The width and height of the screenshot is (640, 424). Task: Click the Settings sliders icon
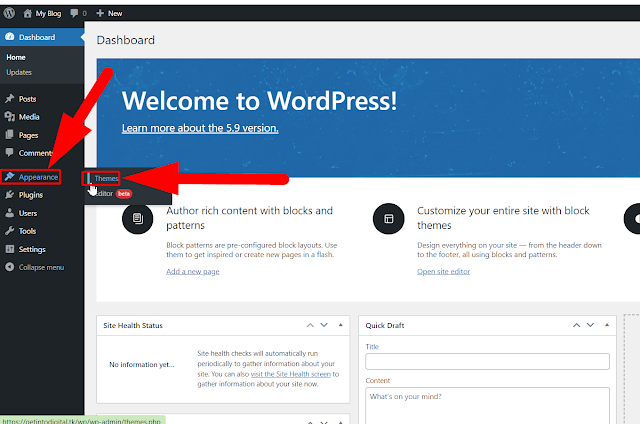[9, 249]
